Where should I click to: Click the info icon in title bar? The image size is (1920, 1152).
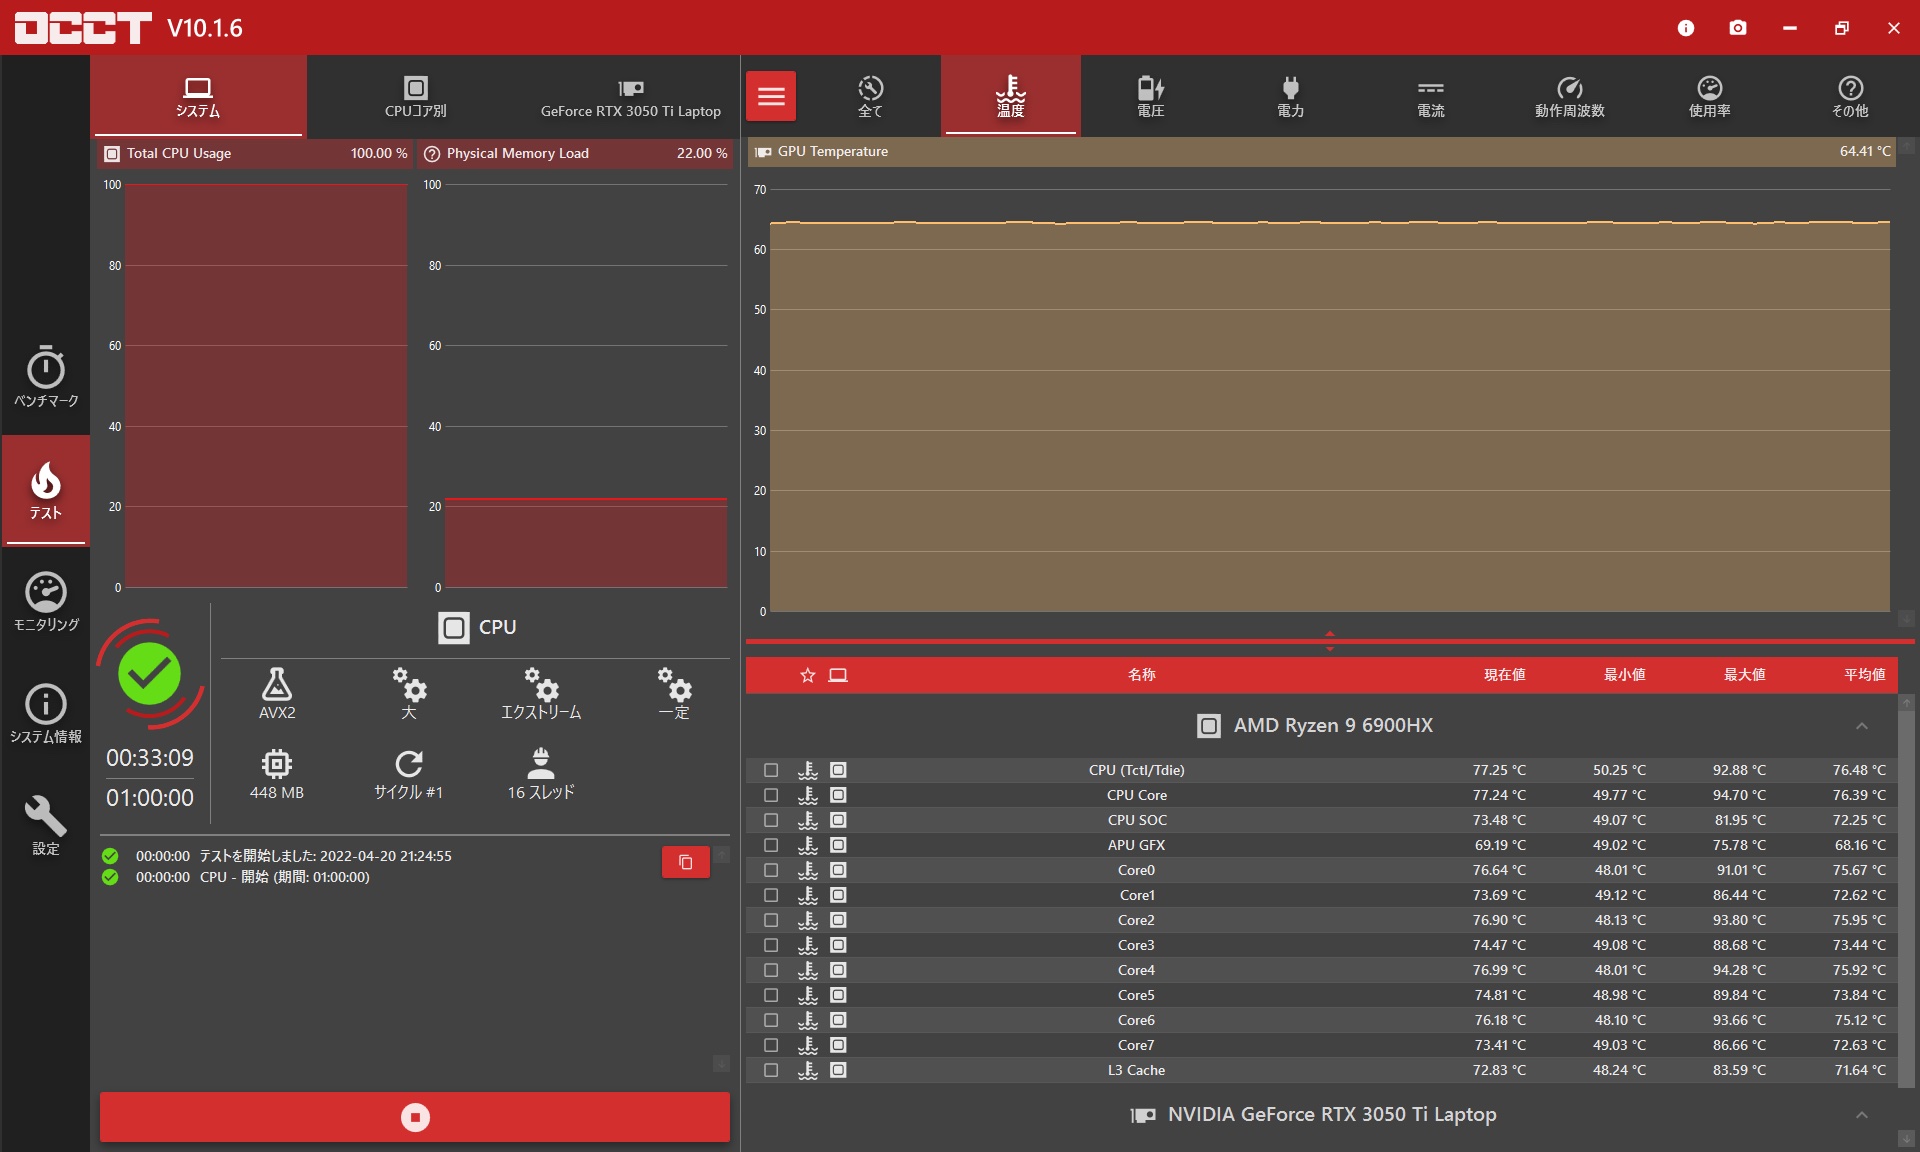[x=1686, y=28]
